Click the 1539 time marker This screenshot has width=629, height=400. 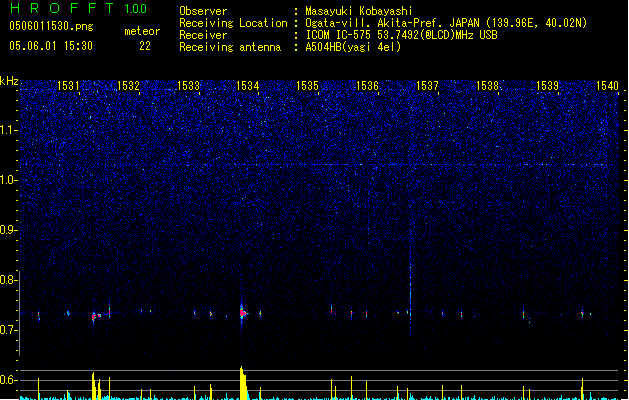(x=547, y=86)
